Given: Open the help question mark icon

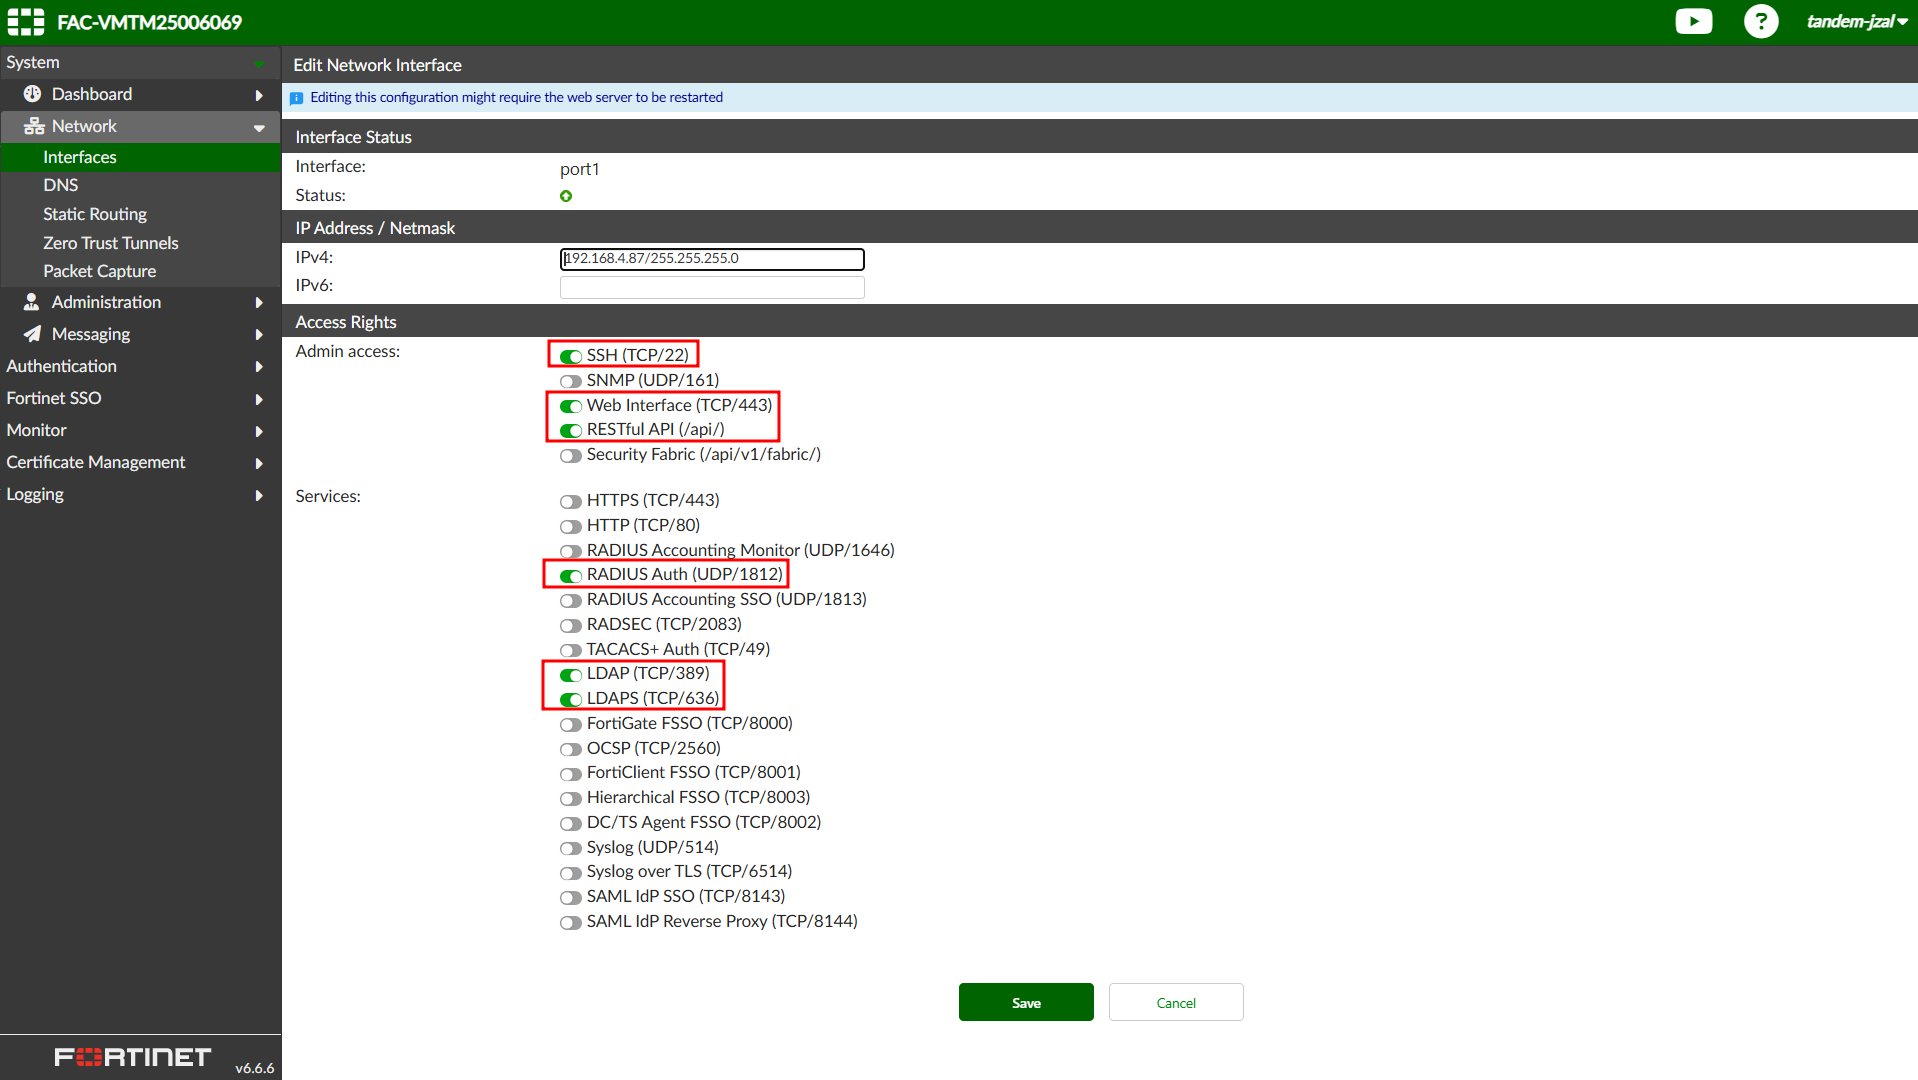Looking at the screenshot, I should pos(1760,21).
